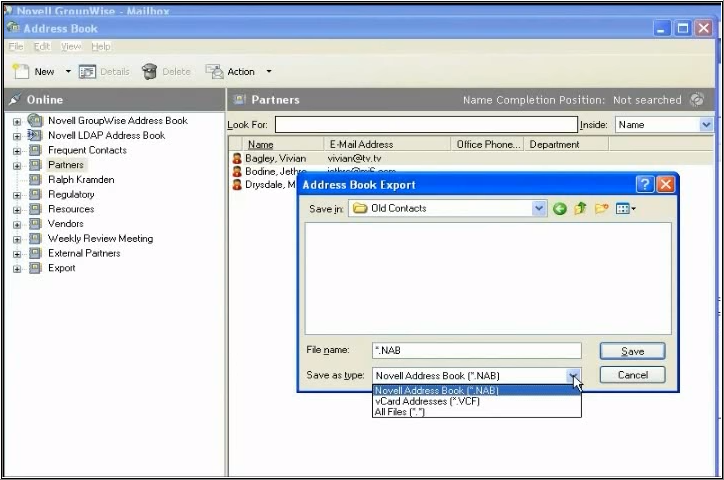This screenshot has height=480, width=724.
Task: Click the Resources book icon
Action: click(35, 209)
